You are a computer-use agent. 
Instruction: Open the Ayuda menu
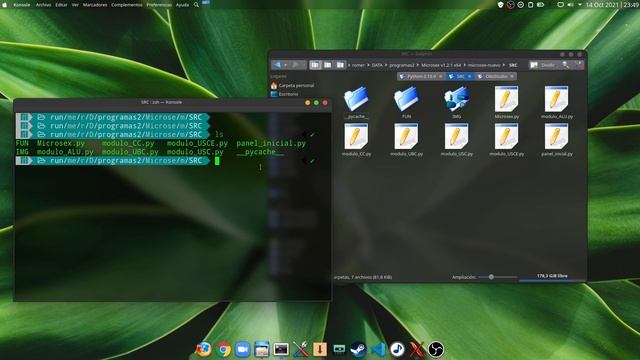182,5
